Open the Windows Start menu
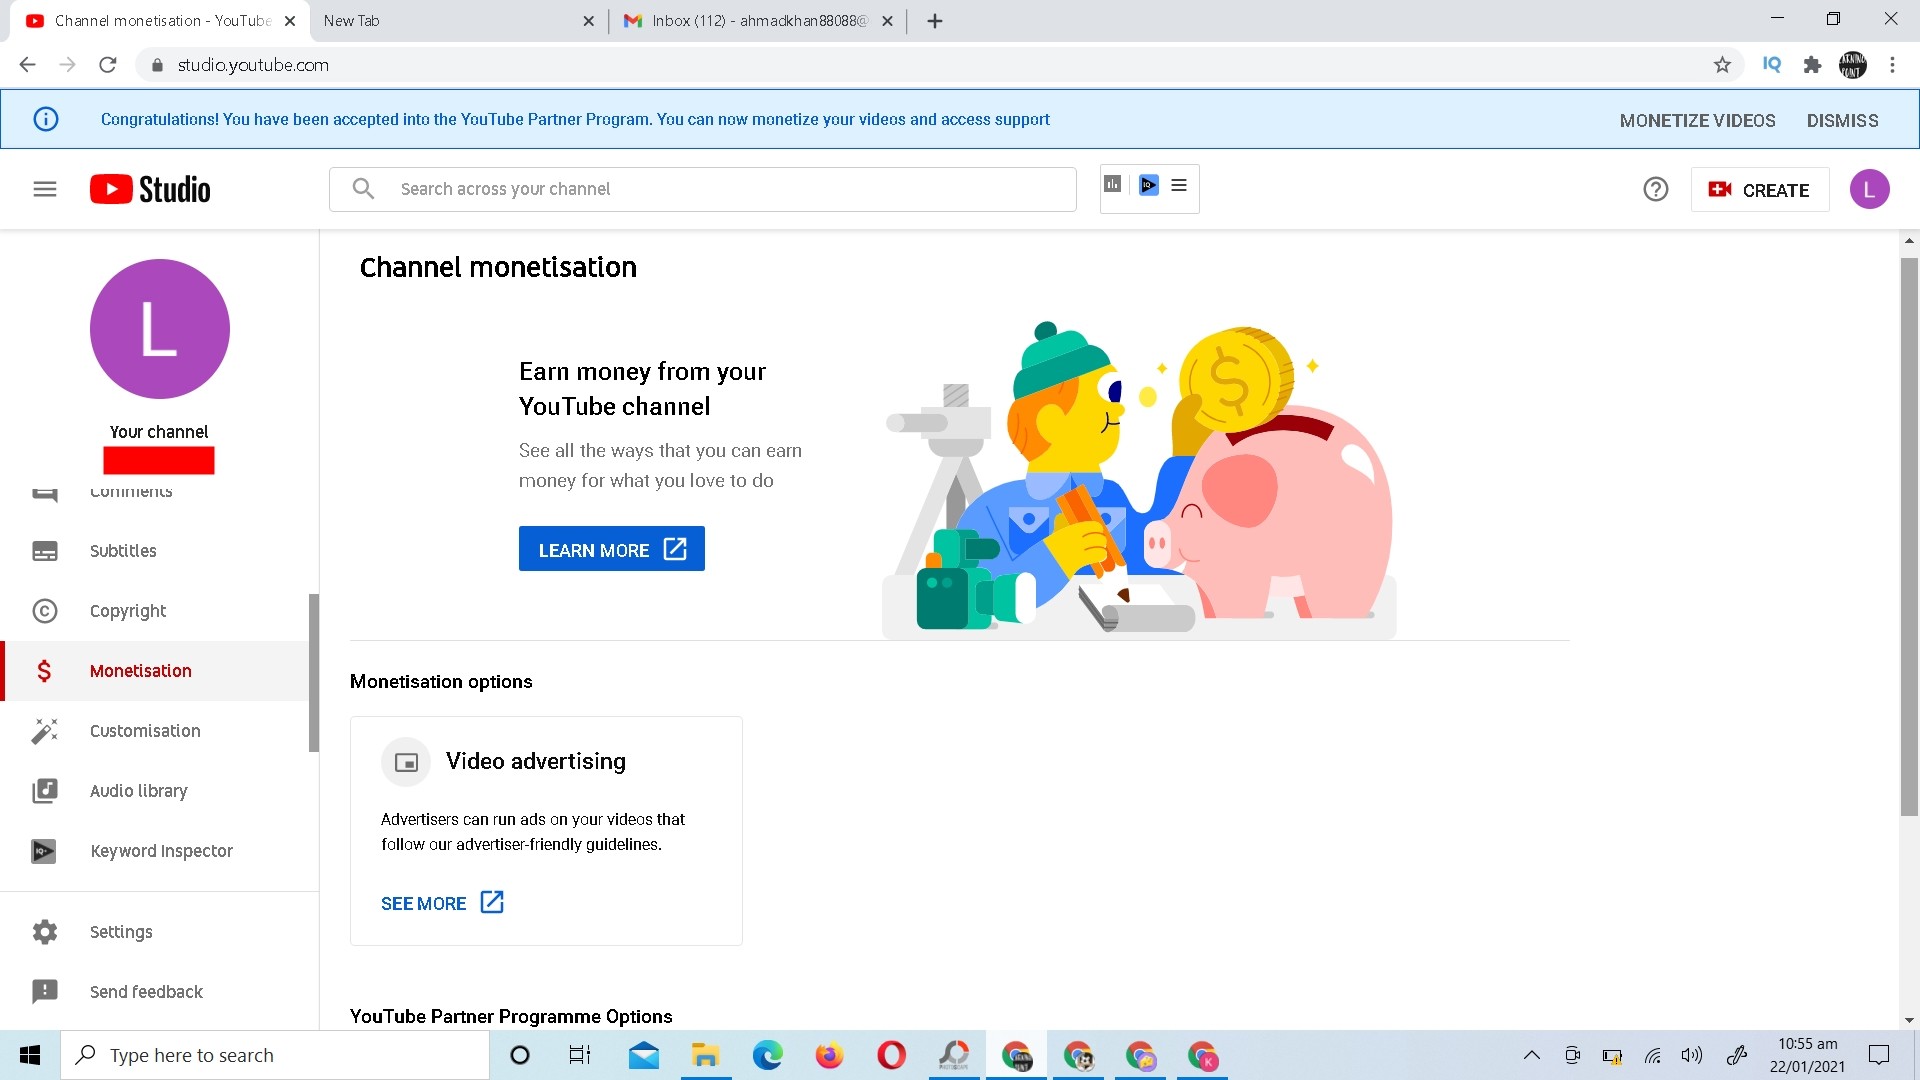The height and width of the screenshot is (1080, 1920). [30, 1055]
